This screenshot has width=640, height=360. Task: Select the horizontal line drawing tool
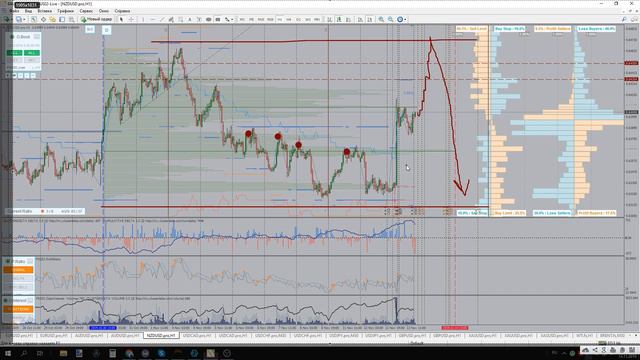click(x=152, y=19)
